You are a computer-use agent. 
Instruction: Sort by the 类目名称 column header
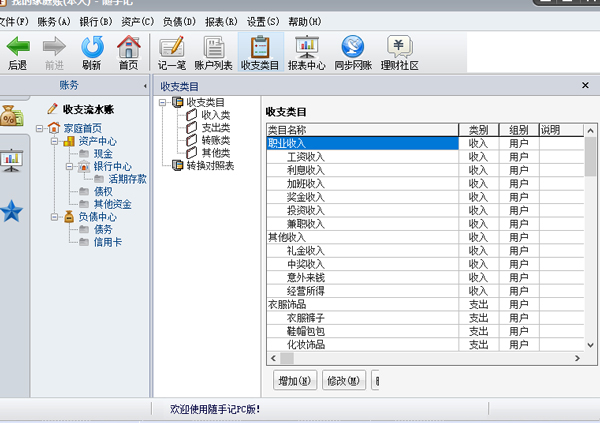[362, 130]
